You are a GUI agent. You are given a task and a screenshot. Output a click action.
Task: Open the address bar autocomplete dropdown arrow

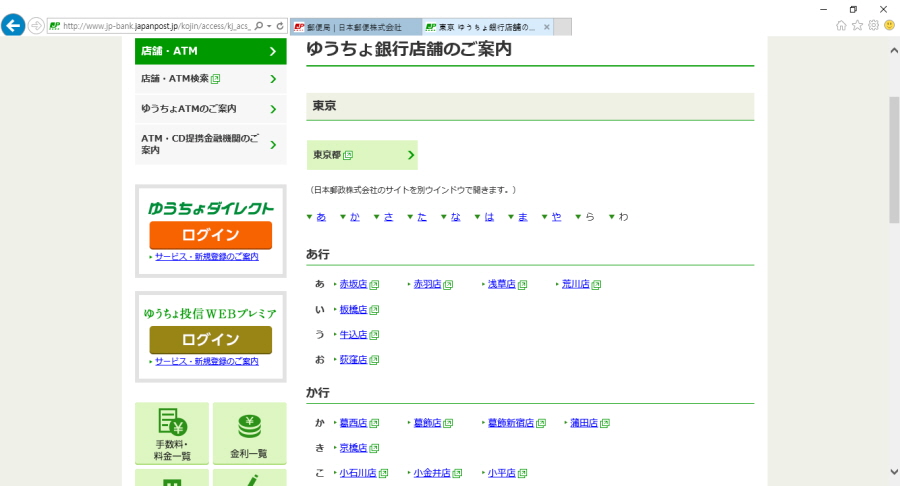[269, 26]
